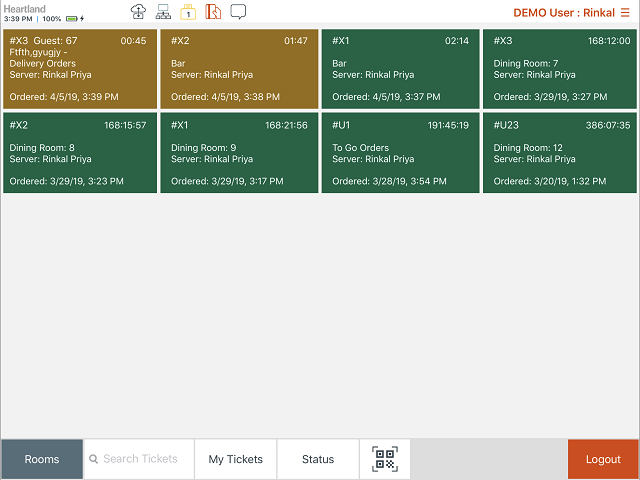Open the Dining Room 7 ticket

click(x=561, y=69)
